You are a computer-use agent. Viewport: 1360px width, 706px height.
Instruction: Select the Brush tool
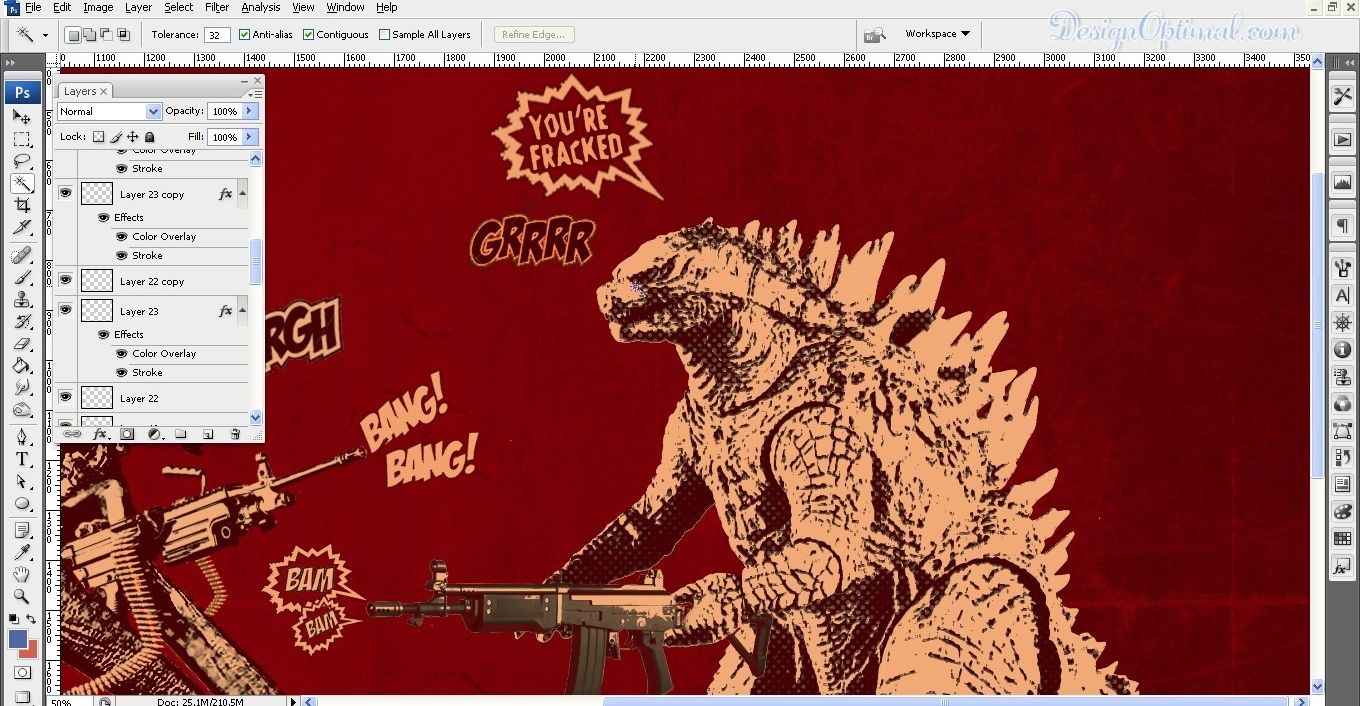(x=22, y=278)
